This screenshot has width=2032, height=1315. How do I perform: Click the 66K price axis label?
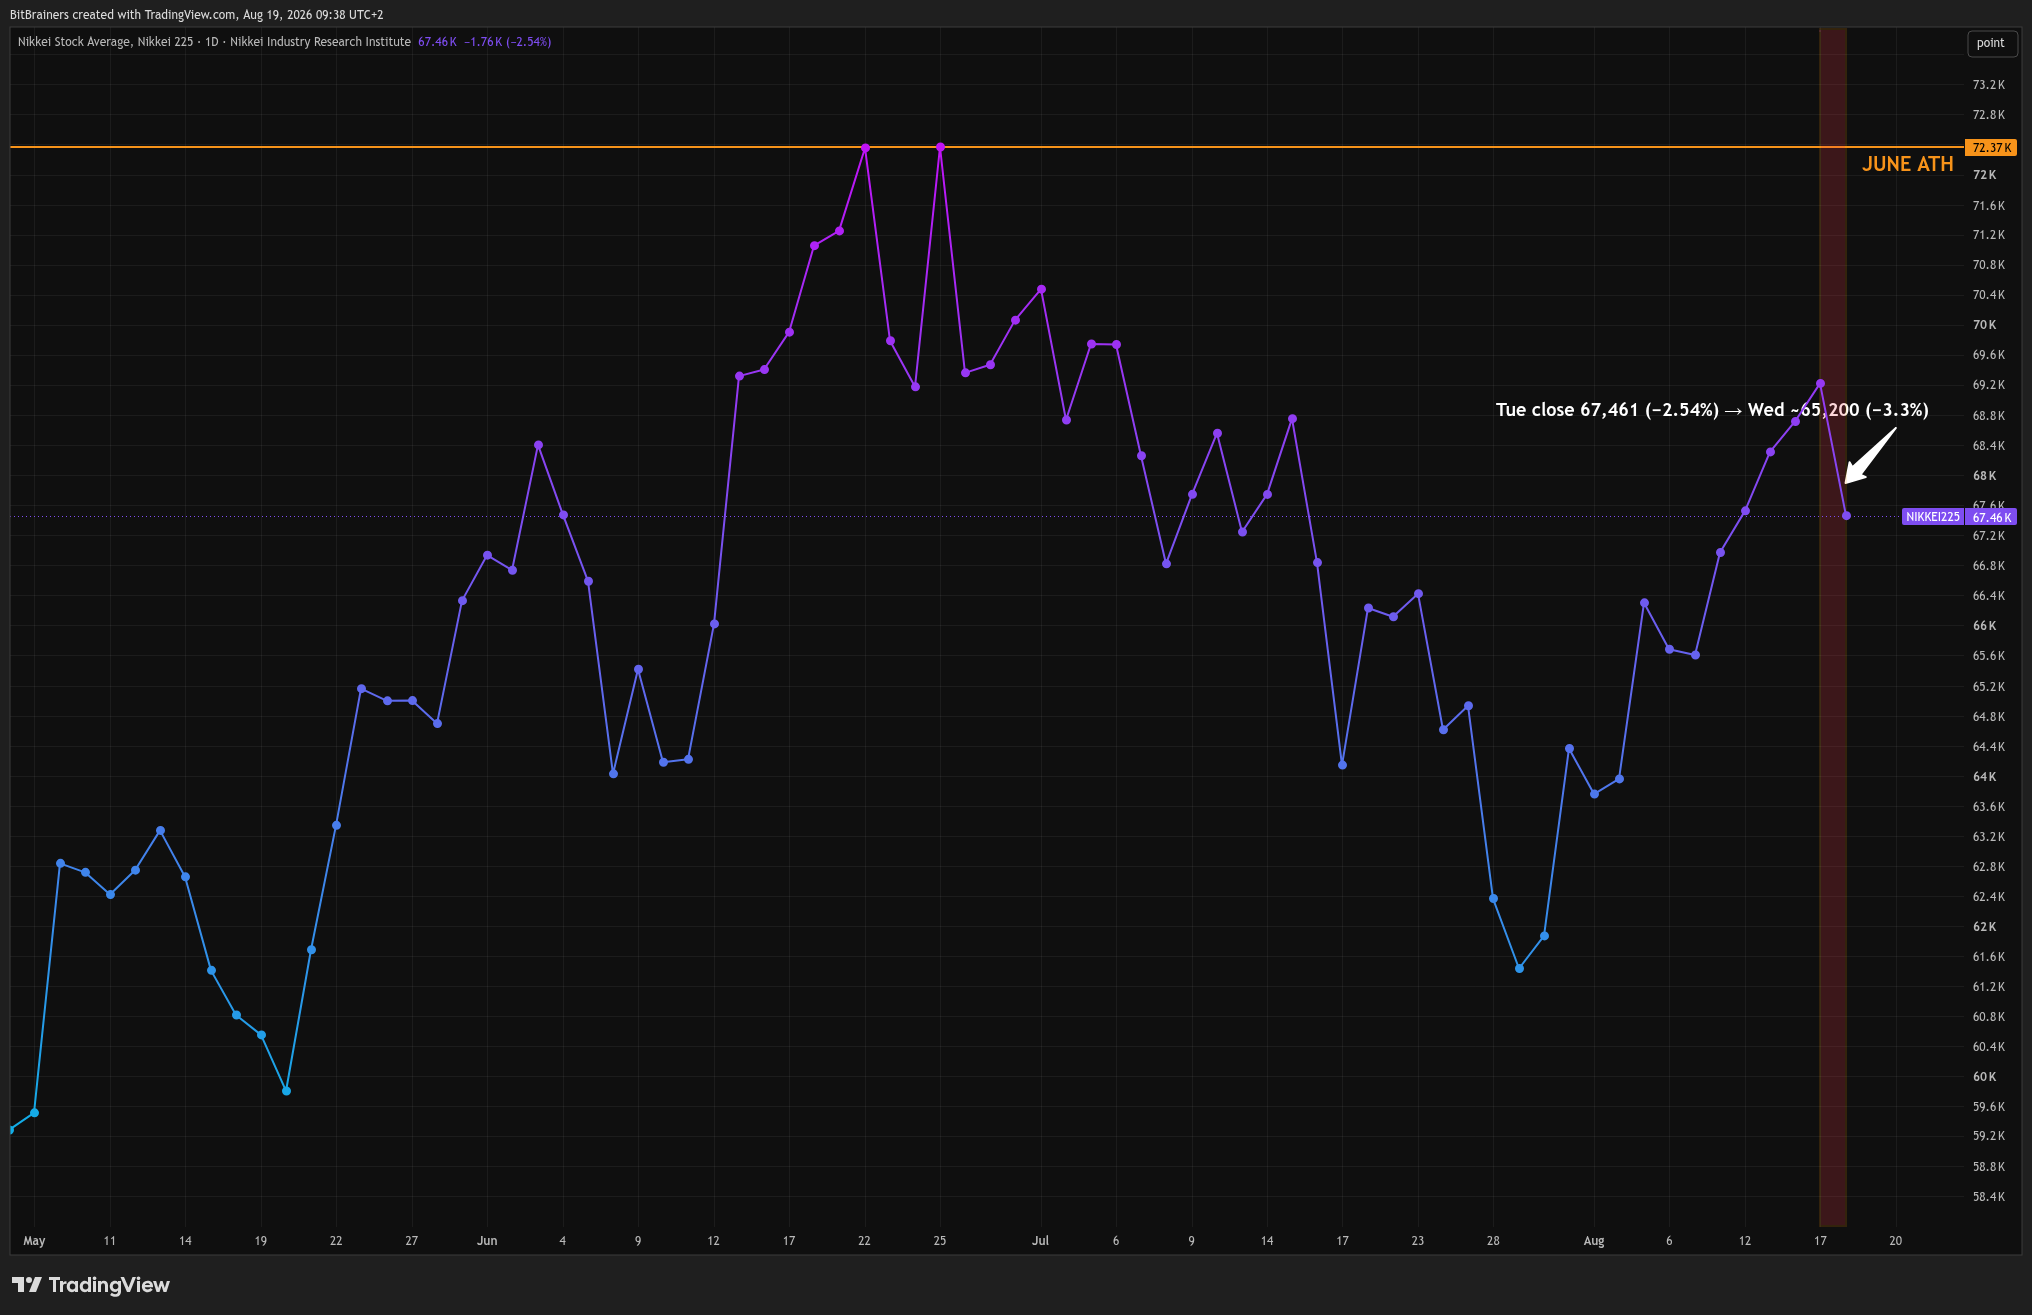(x=1984, y=626)
